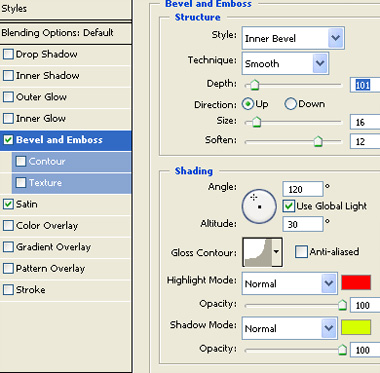Image resolution: width=380 pixels, height=373 pixels.
Task: Select the Drop Shadow effect label
Action: point(47,54)
